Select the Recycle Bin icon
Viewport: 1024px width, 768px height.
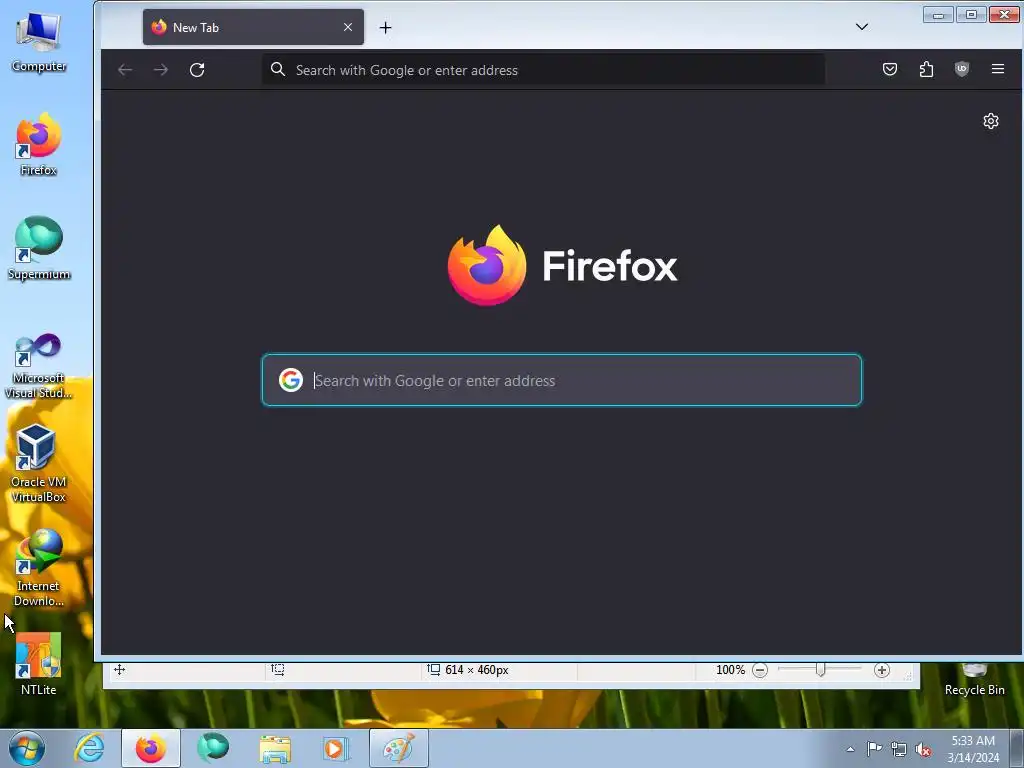974,680
